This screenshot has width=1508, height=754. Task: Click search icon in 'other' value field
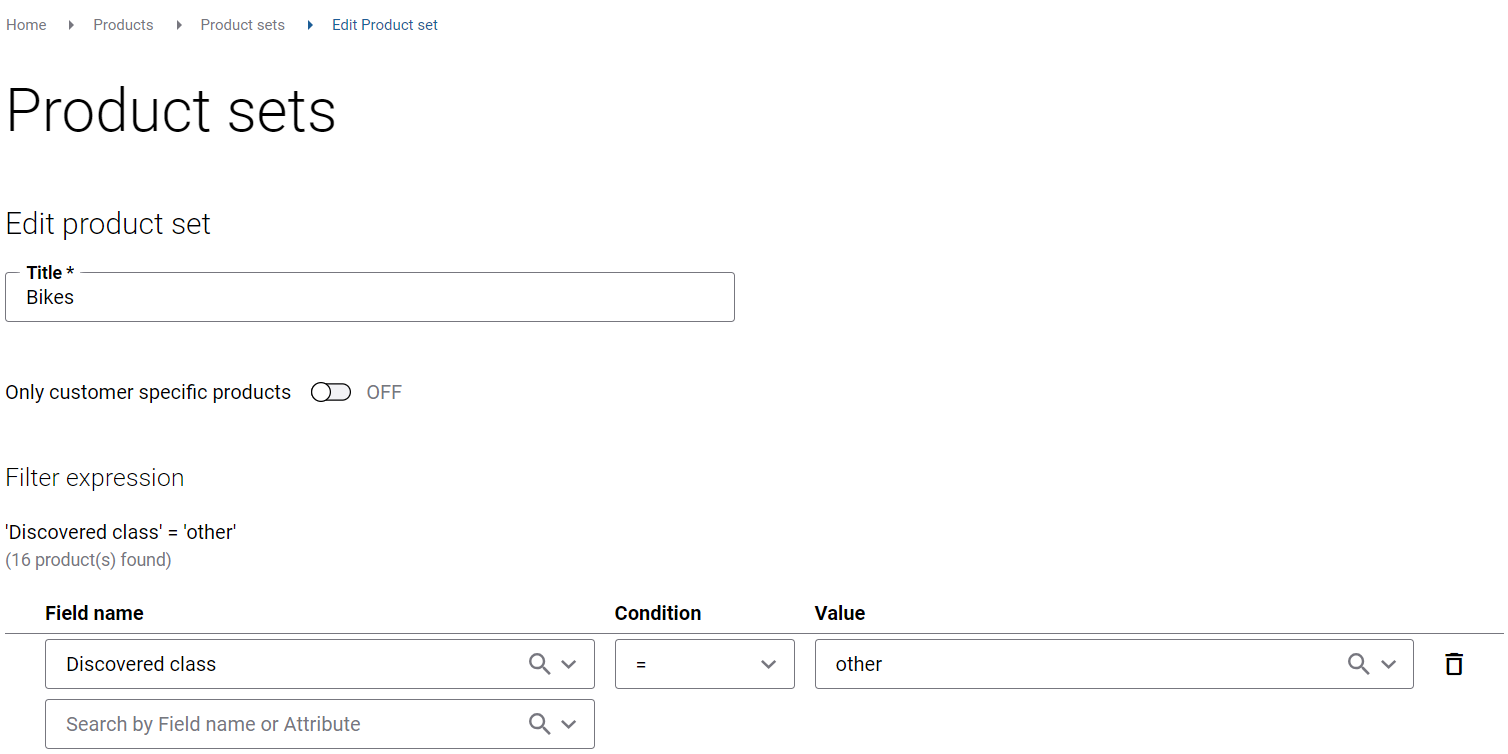pos(1358,664)
